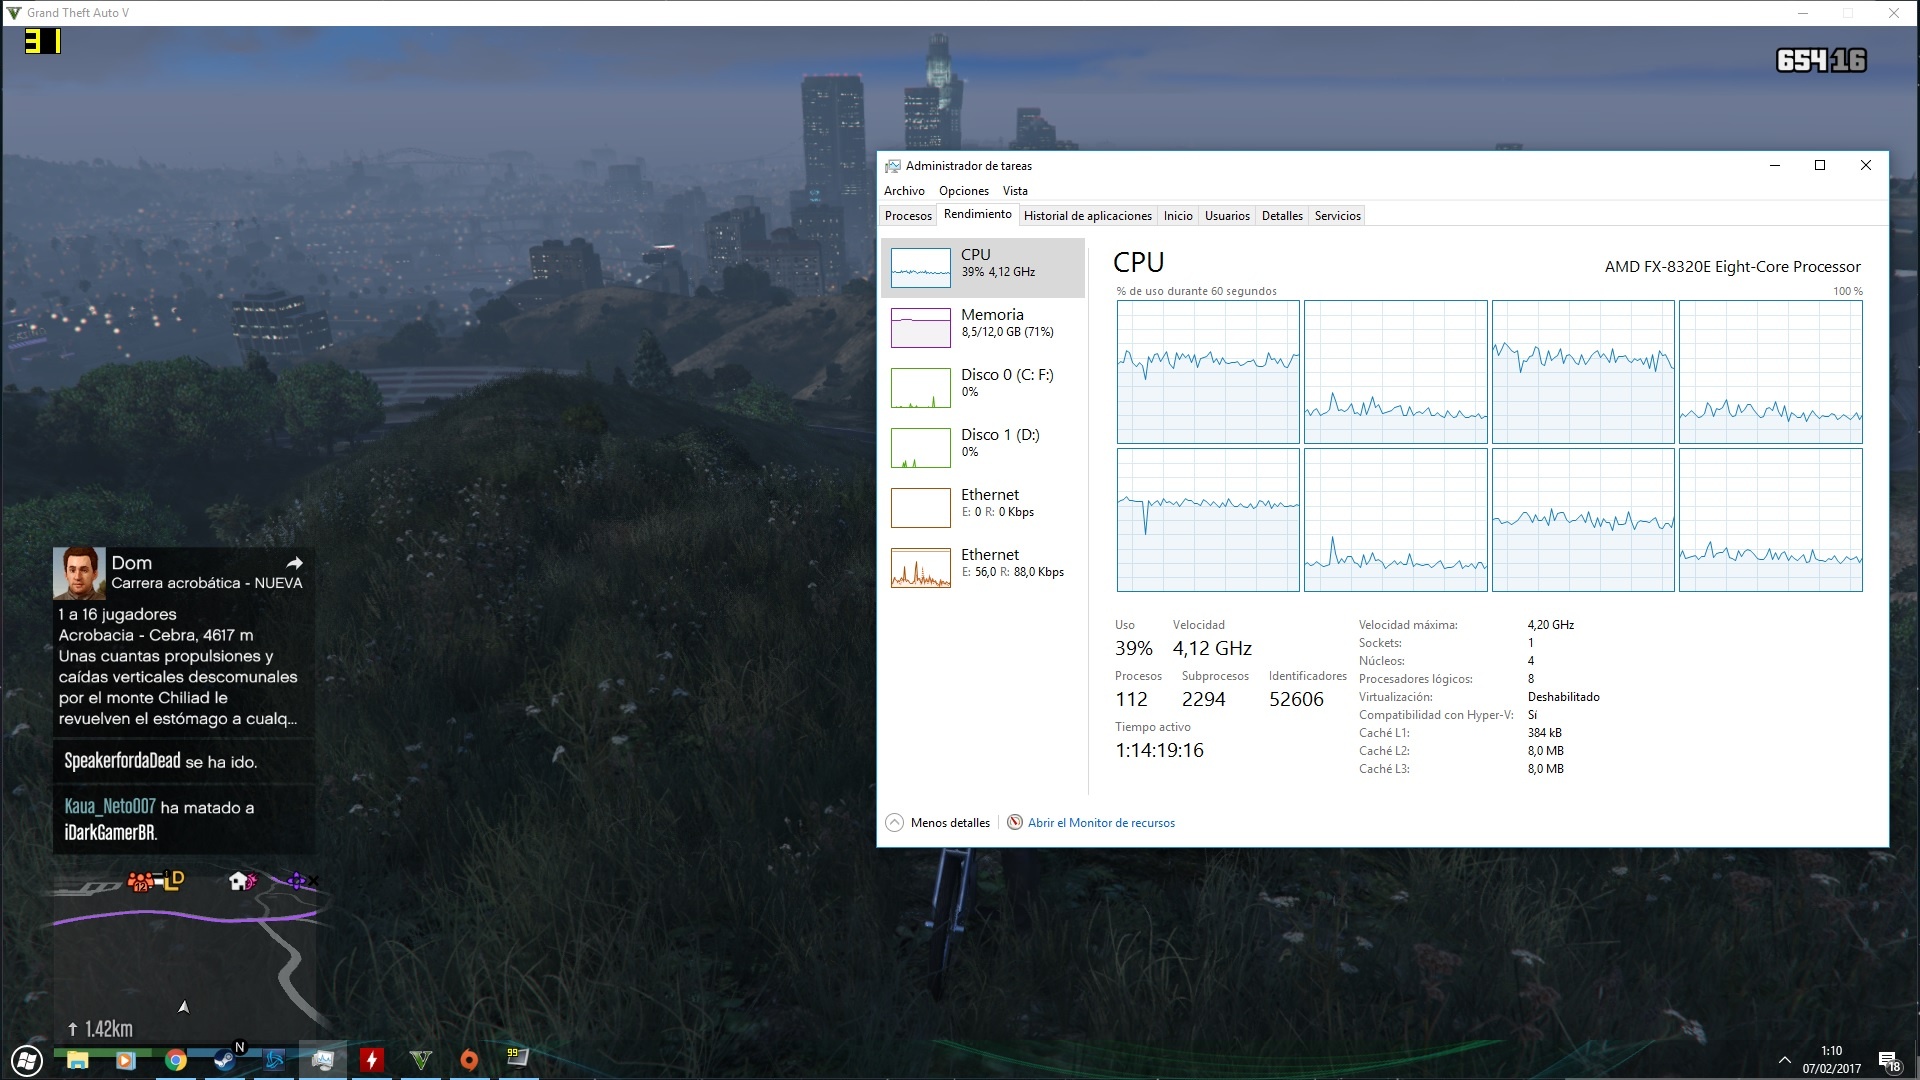Screen dimensions: 1920x1080
Task: Click the GTA V title bar icon
Action: (x=14, y=13)
